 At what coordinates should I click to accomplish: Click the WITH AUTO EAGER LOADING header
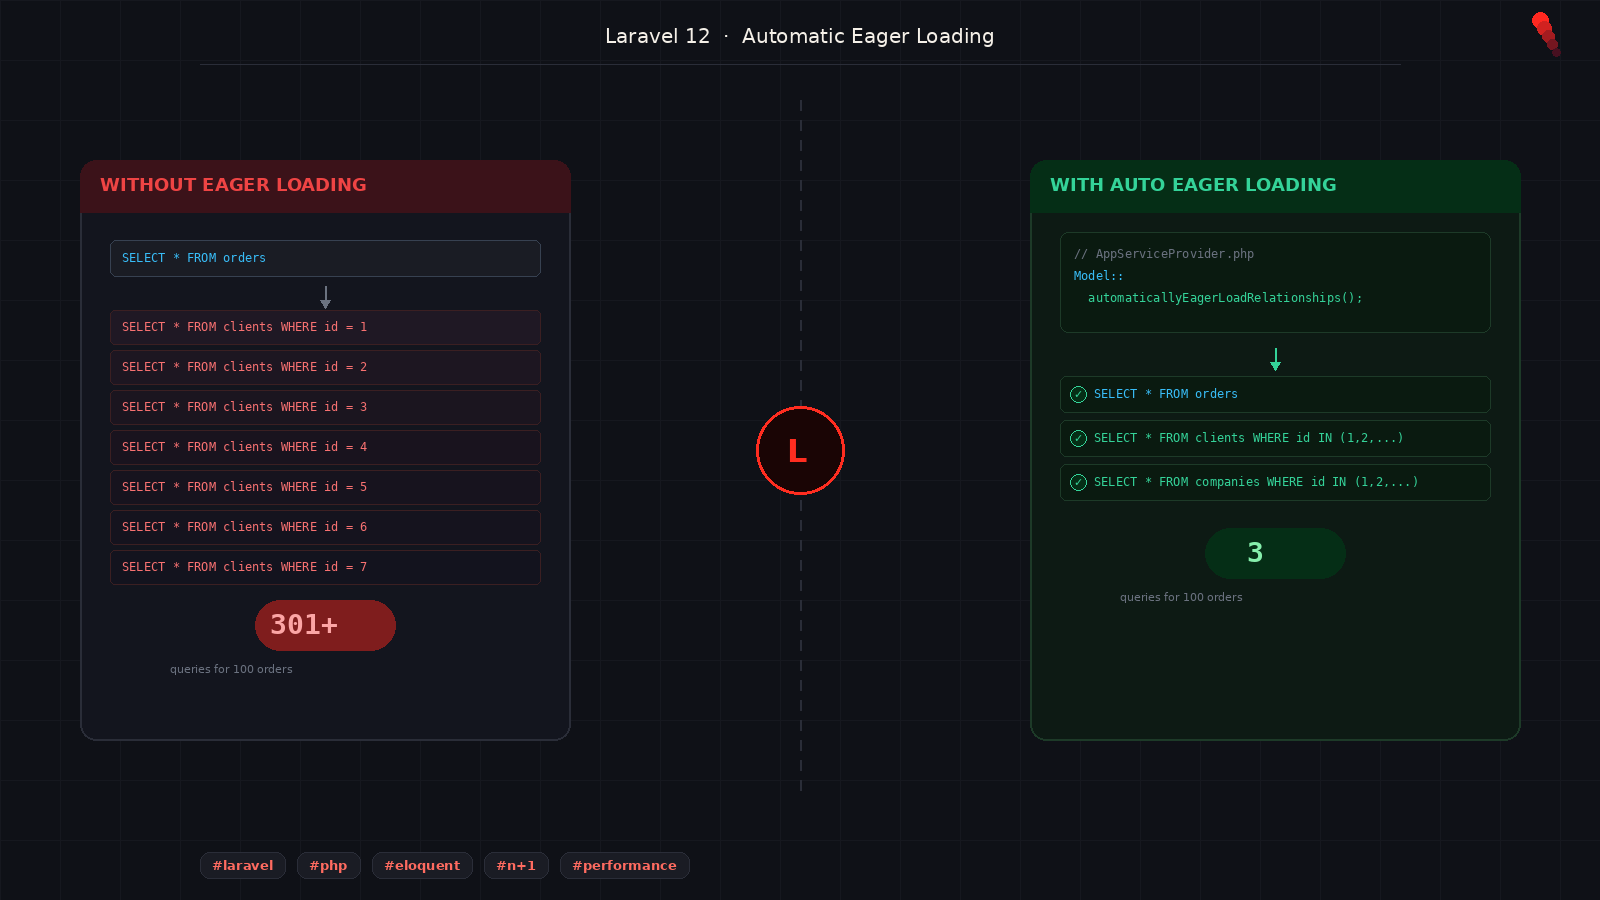(1275, 186)
